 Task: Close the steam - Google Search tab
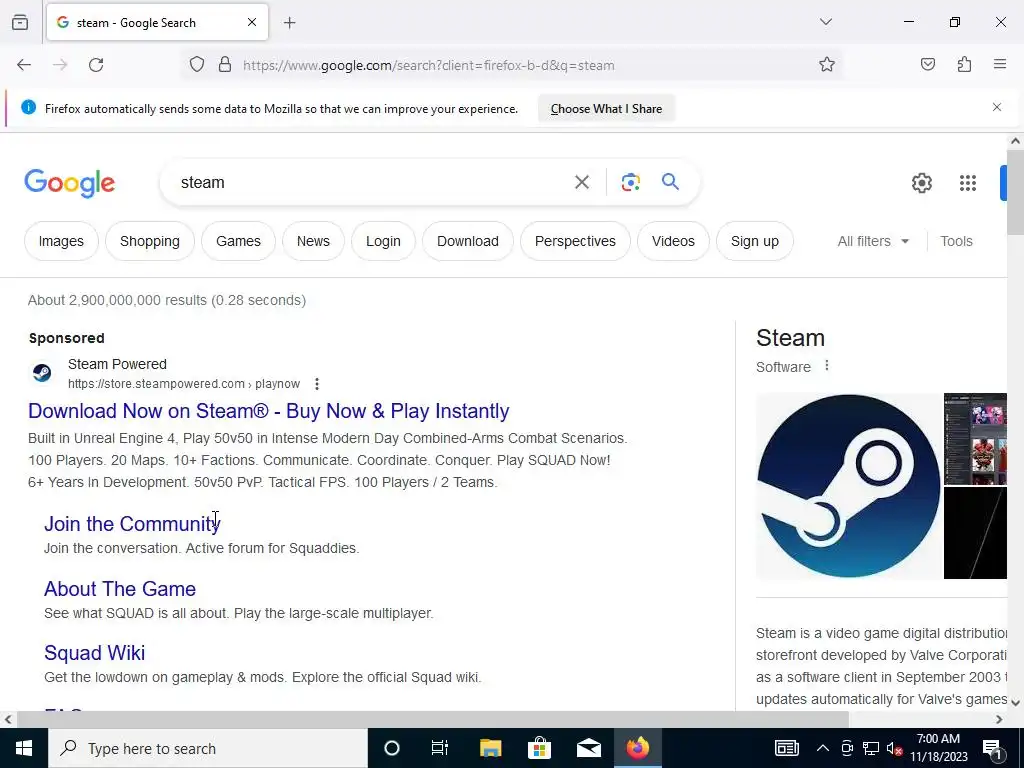(x=251, y=22)
